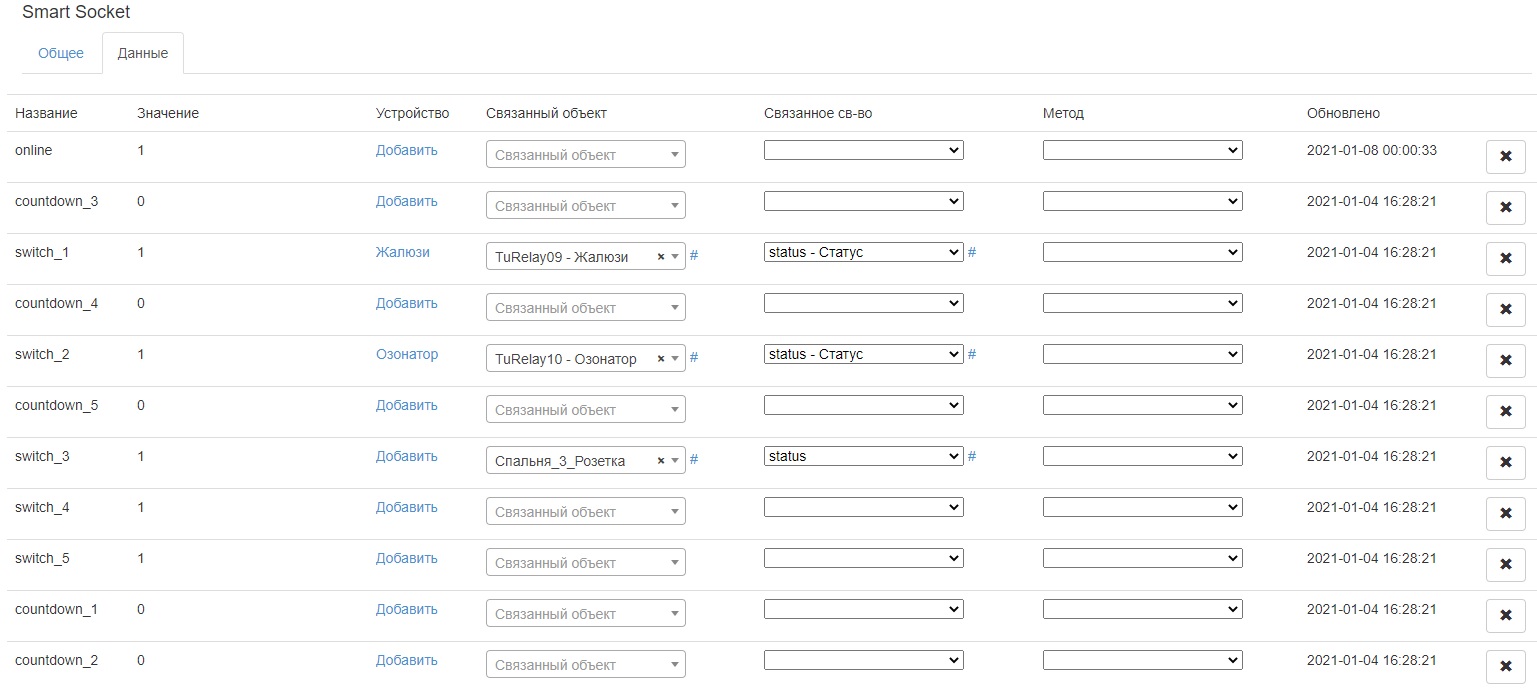Delete the online row with X icon
This screenshot has width=1537, height=697.
[1505, 157]
